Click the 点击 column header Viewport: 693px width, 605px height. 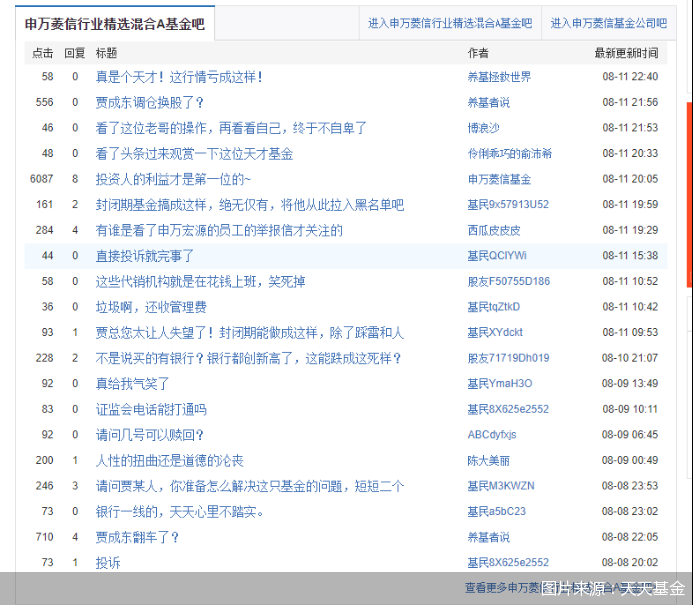click(x=42, y=53)
